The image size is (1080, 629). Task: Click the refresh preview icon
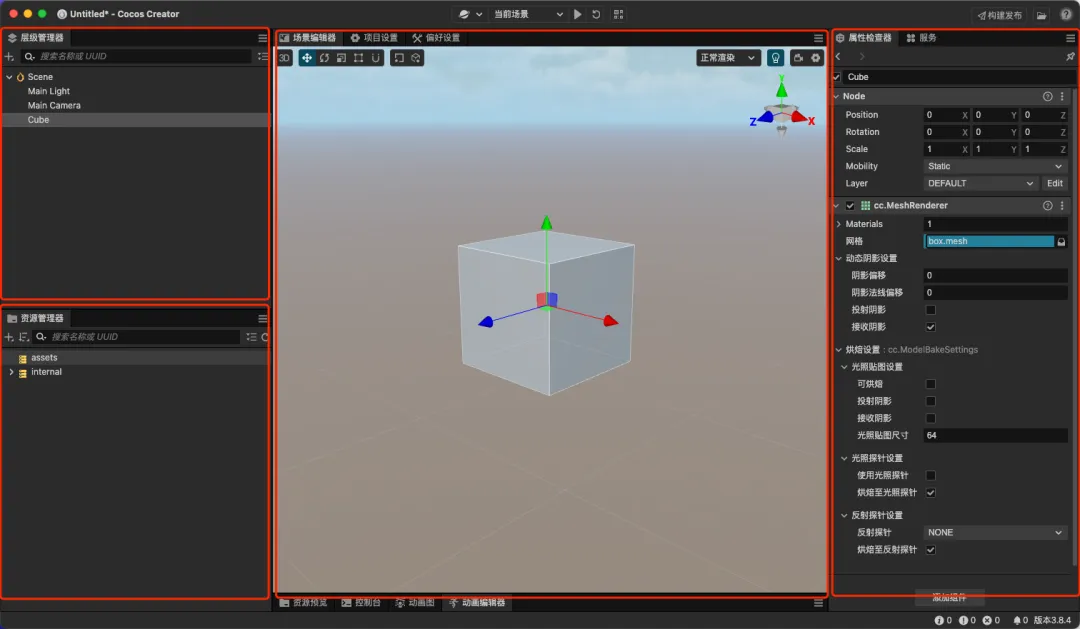point(596,14)
